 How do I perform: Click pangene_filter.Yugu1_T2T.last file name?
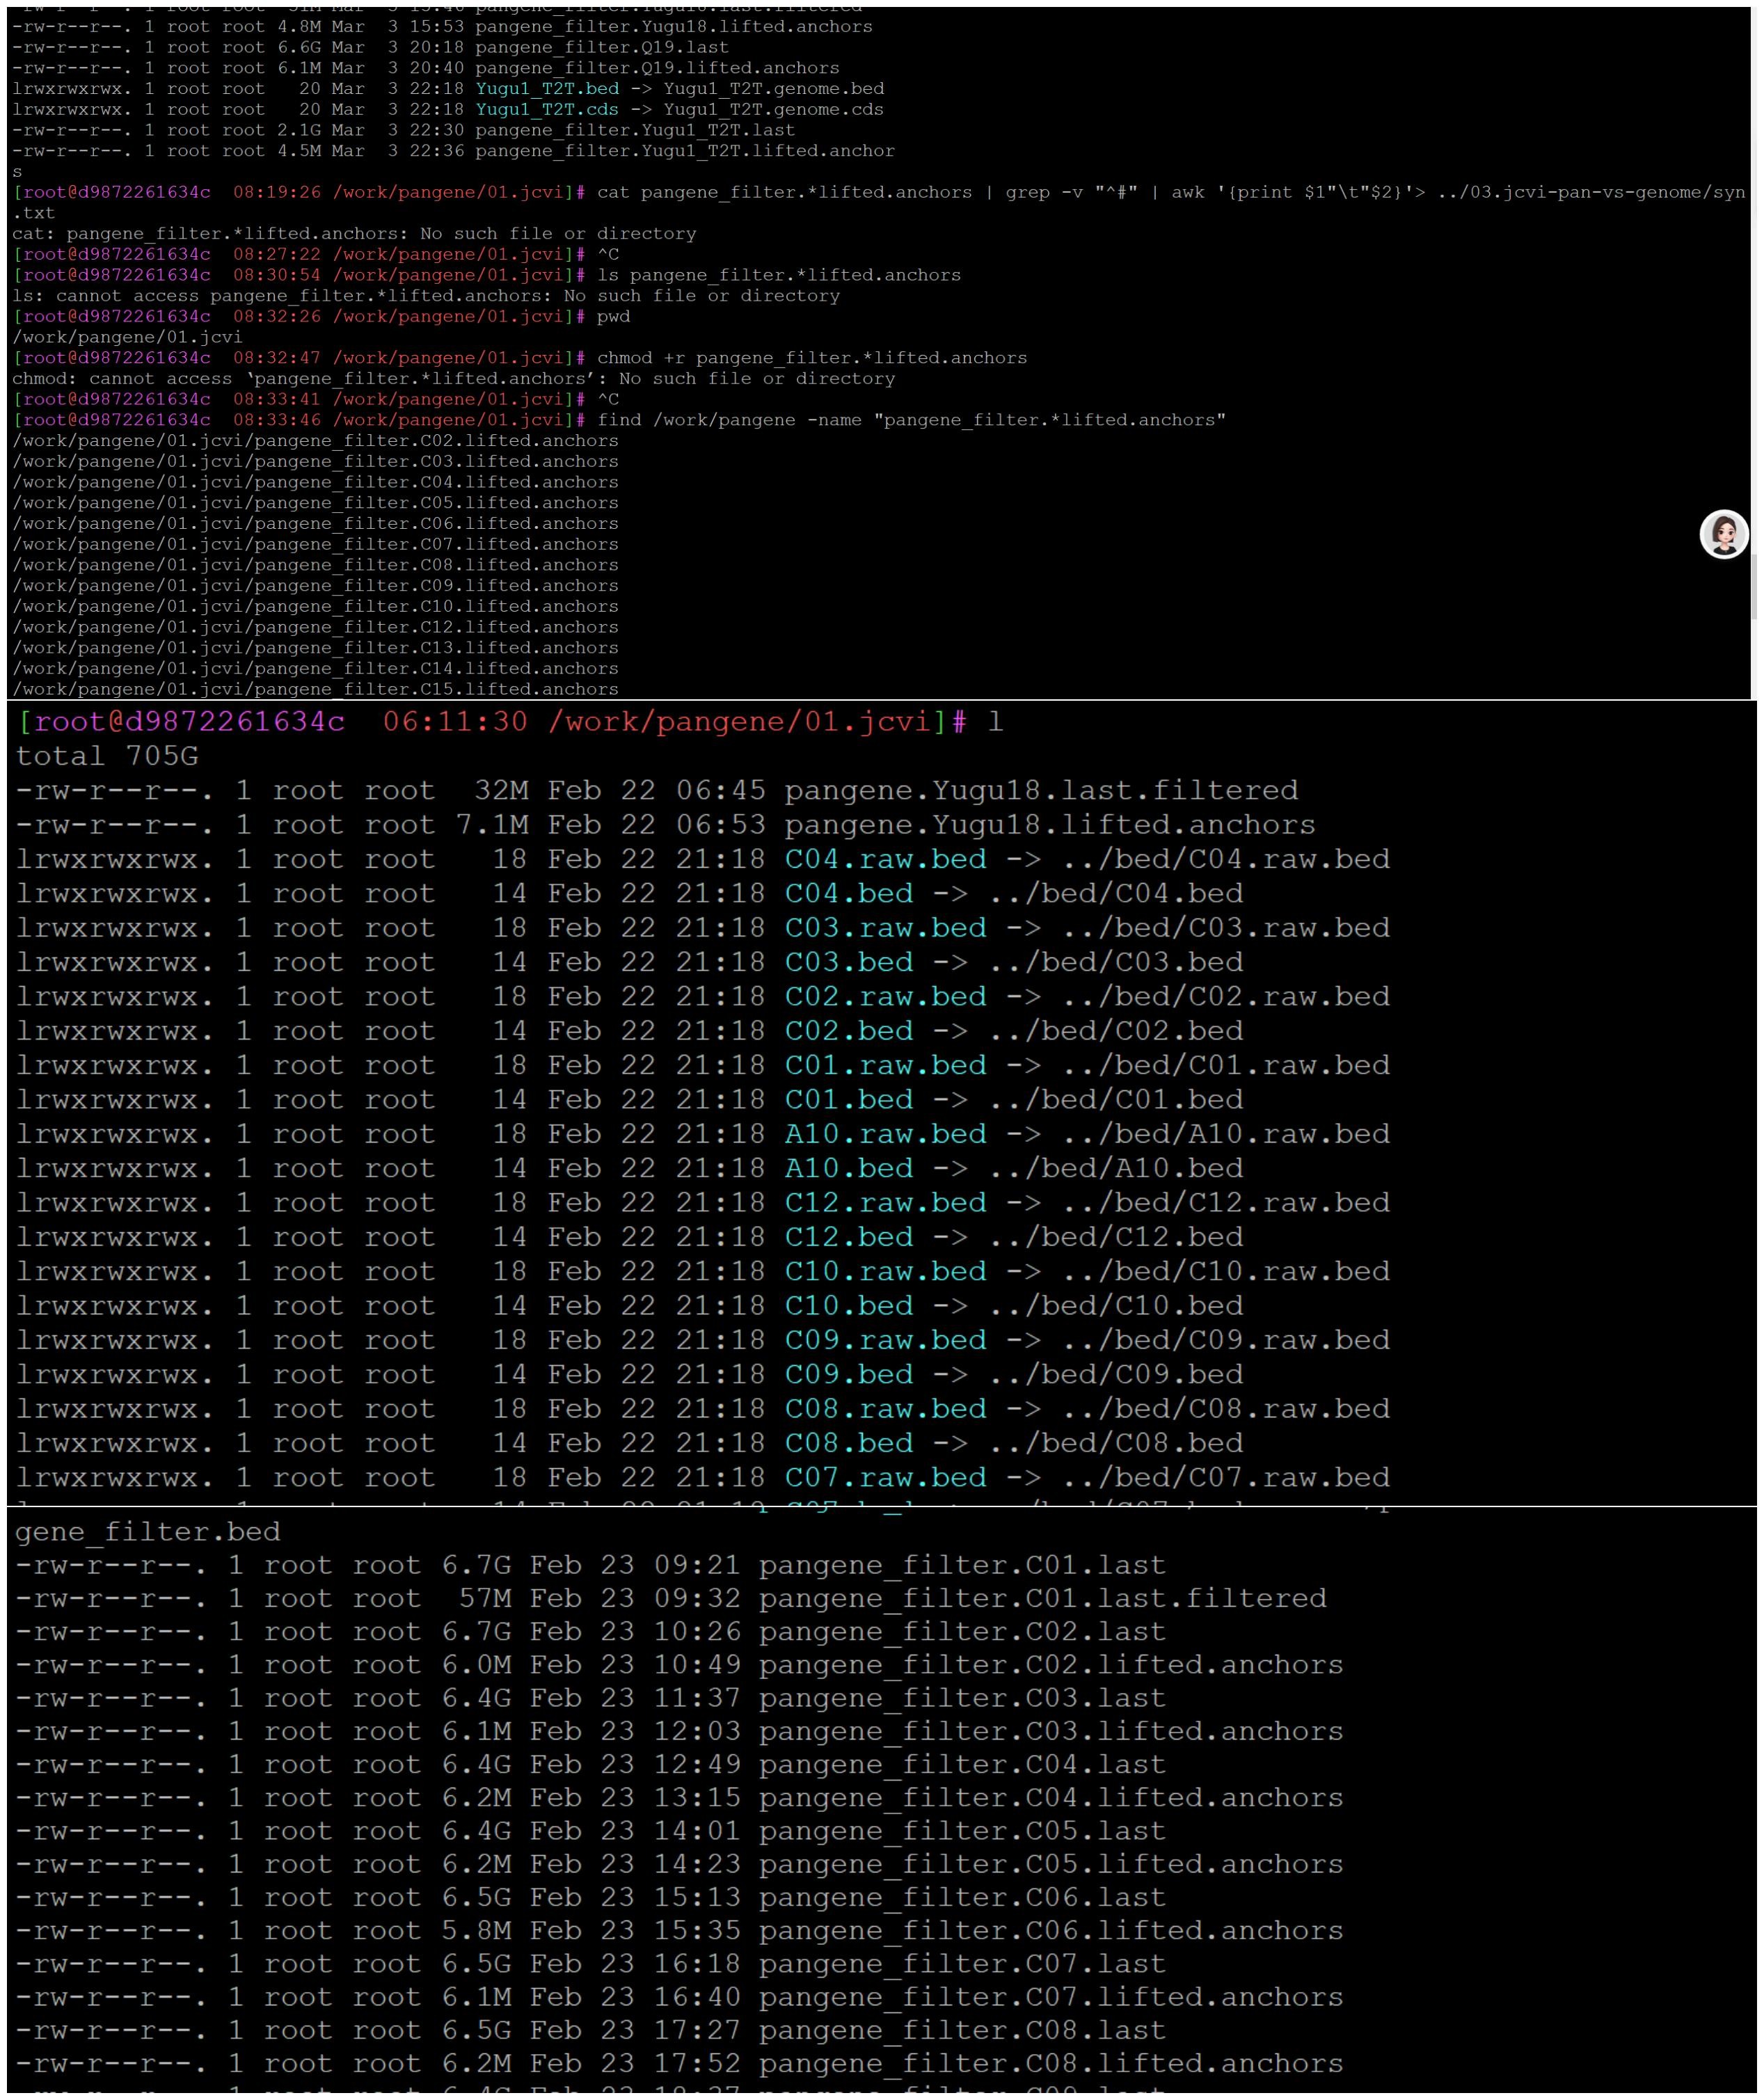635,130
